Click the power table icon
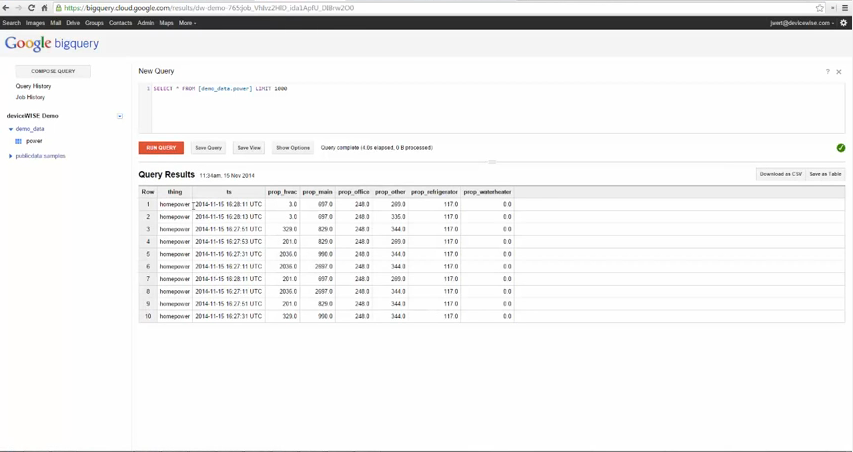Image resolution: width=853 pixels, height=452 pixels. 18,142
